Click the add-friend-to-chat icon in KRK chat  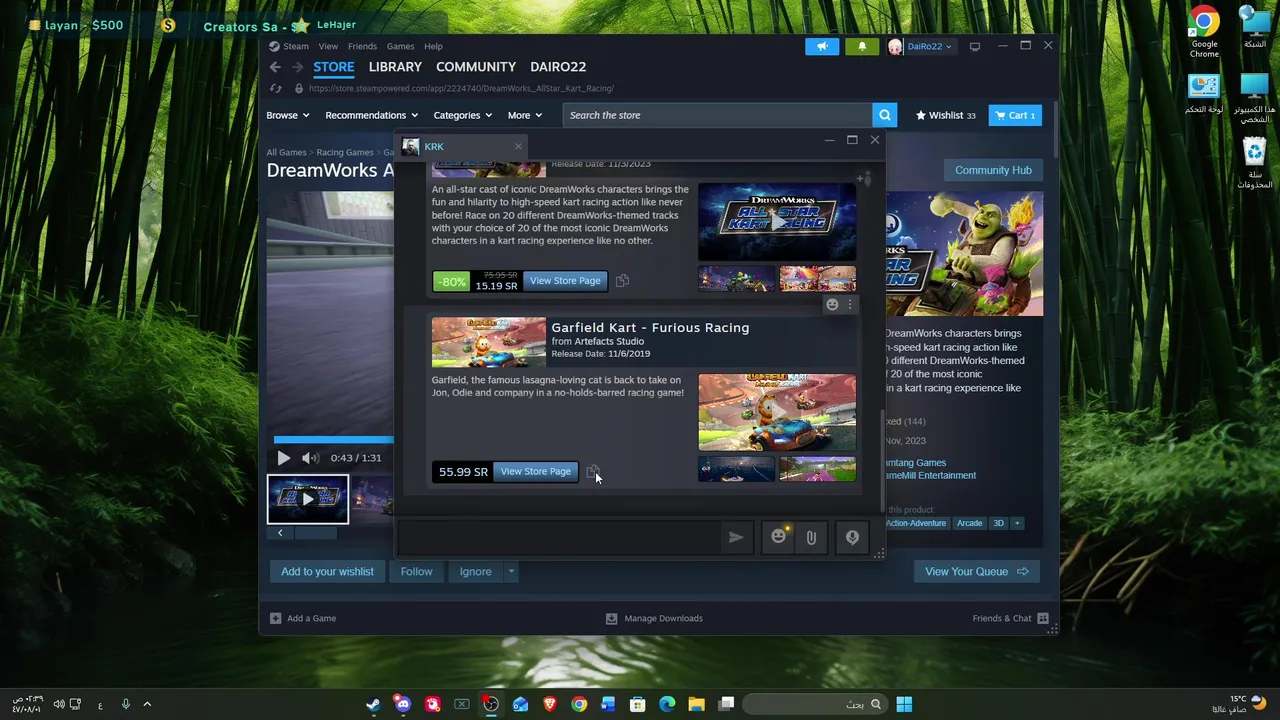865,179
